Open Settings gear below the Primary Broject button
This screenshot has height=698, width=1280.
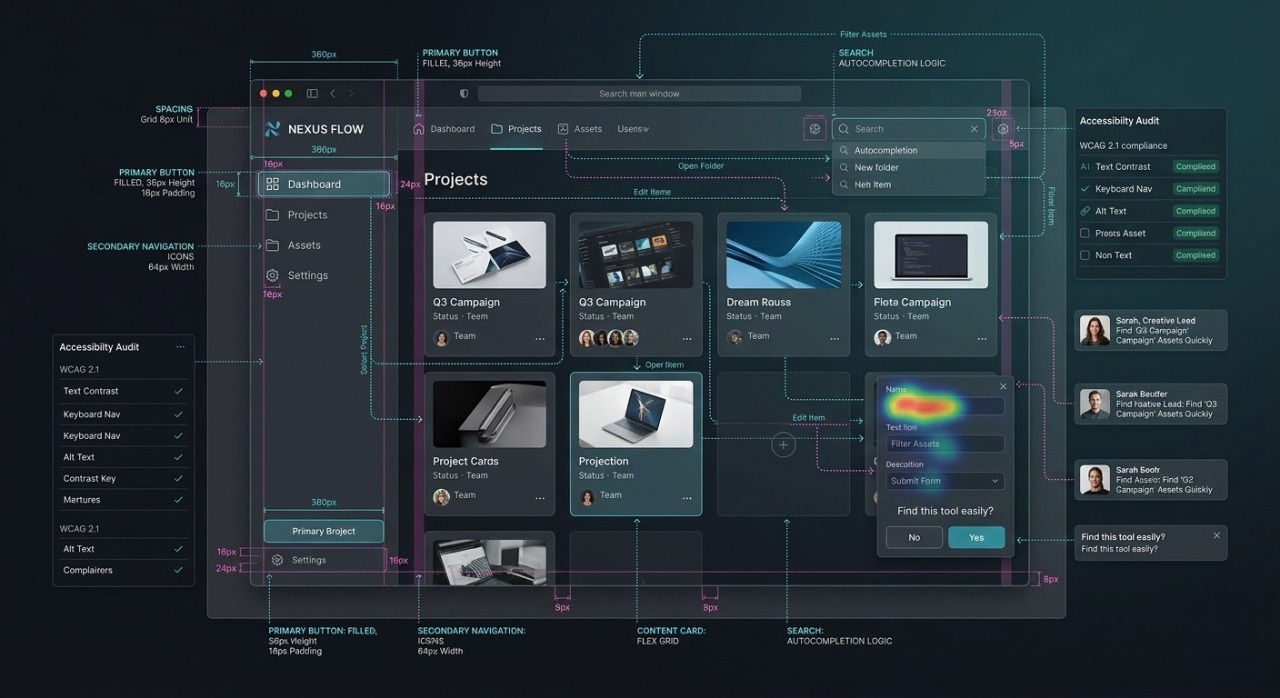coord(278,560)
